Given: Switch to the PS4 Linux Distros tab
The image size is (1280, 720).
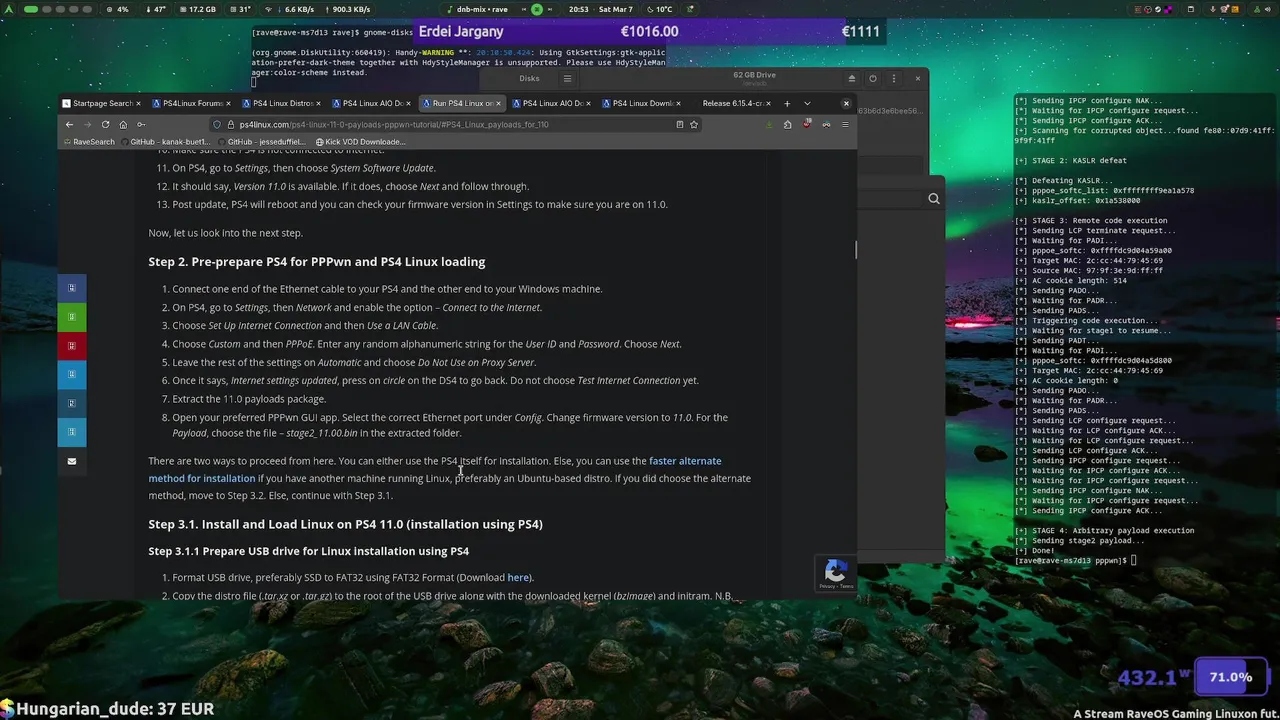Looking at the screenshot, I should pyautogui.click(x=282, y=103).
